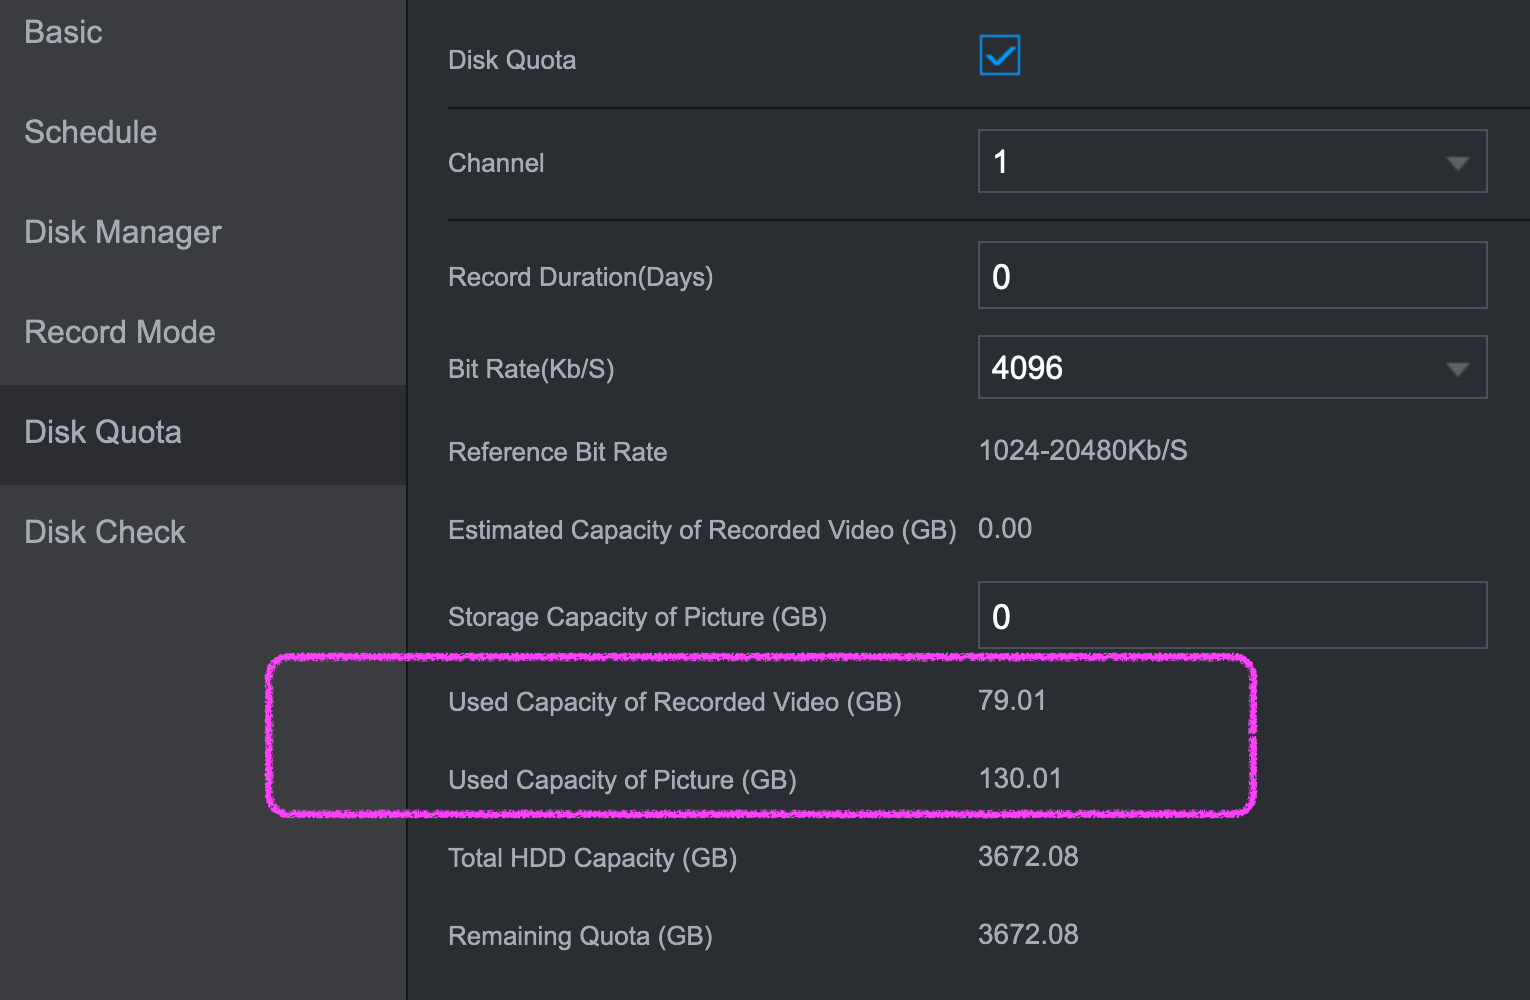The width and height of the screenshot is (1530, 1000).
Task: Click the Disk Quota label beside the checkbox
Action: tap(512, 60)
